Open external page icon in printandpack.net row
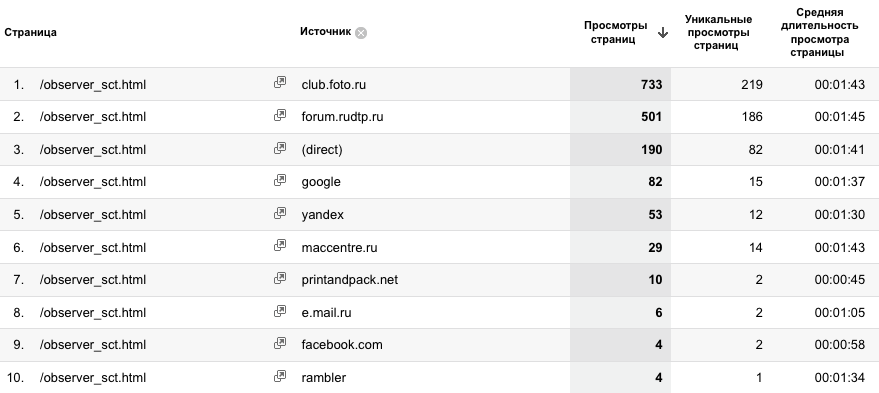The height and width of the screenshot is (393, 879). click(280, 278)
